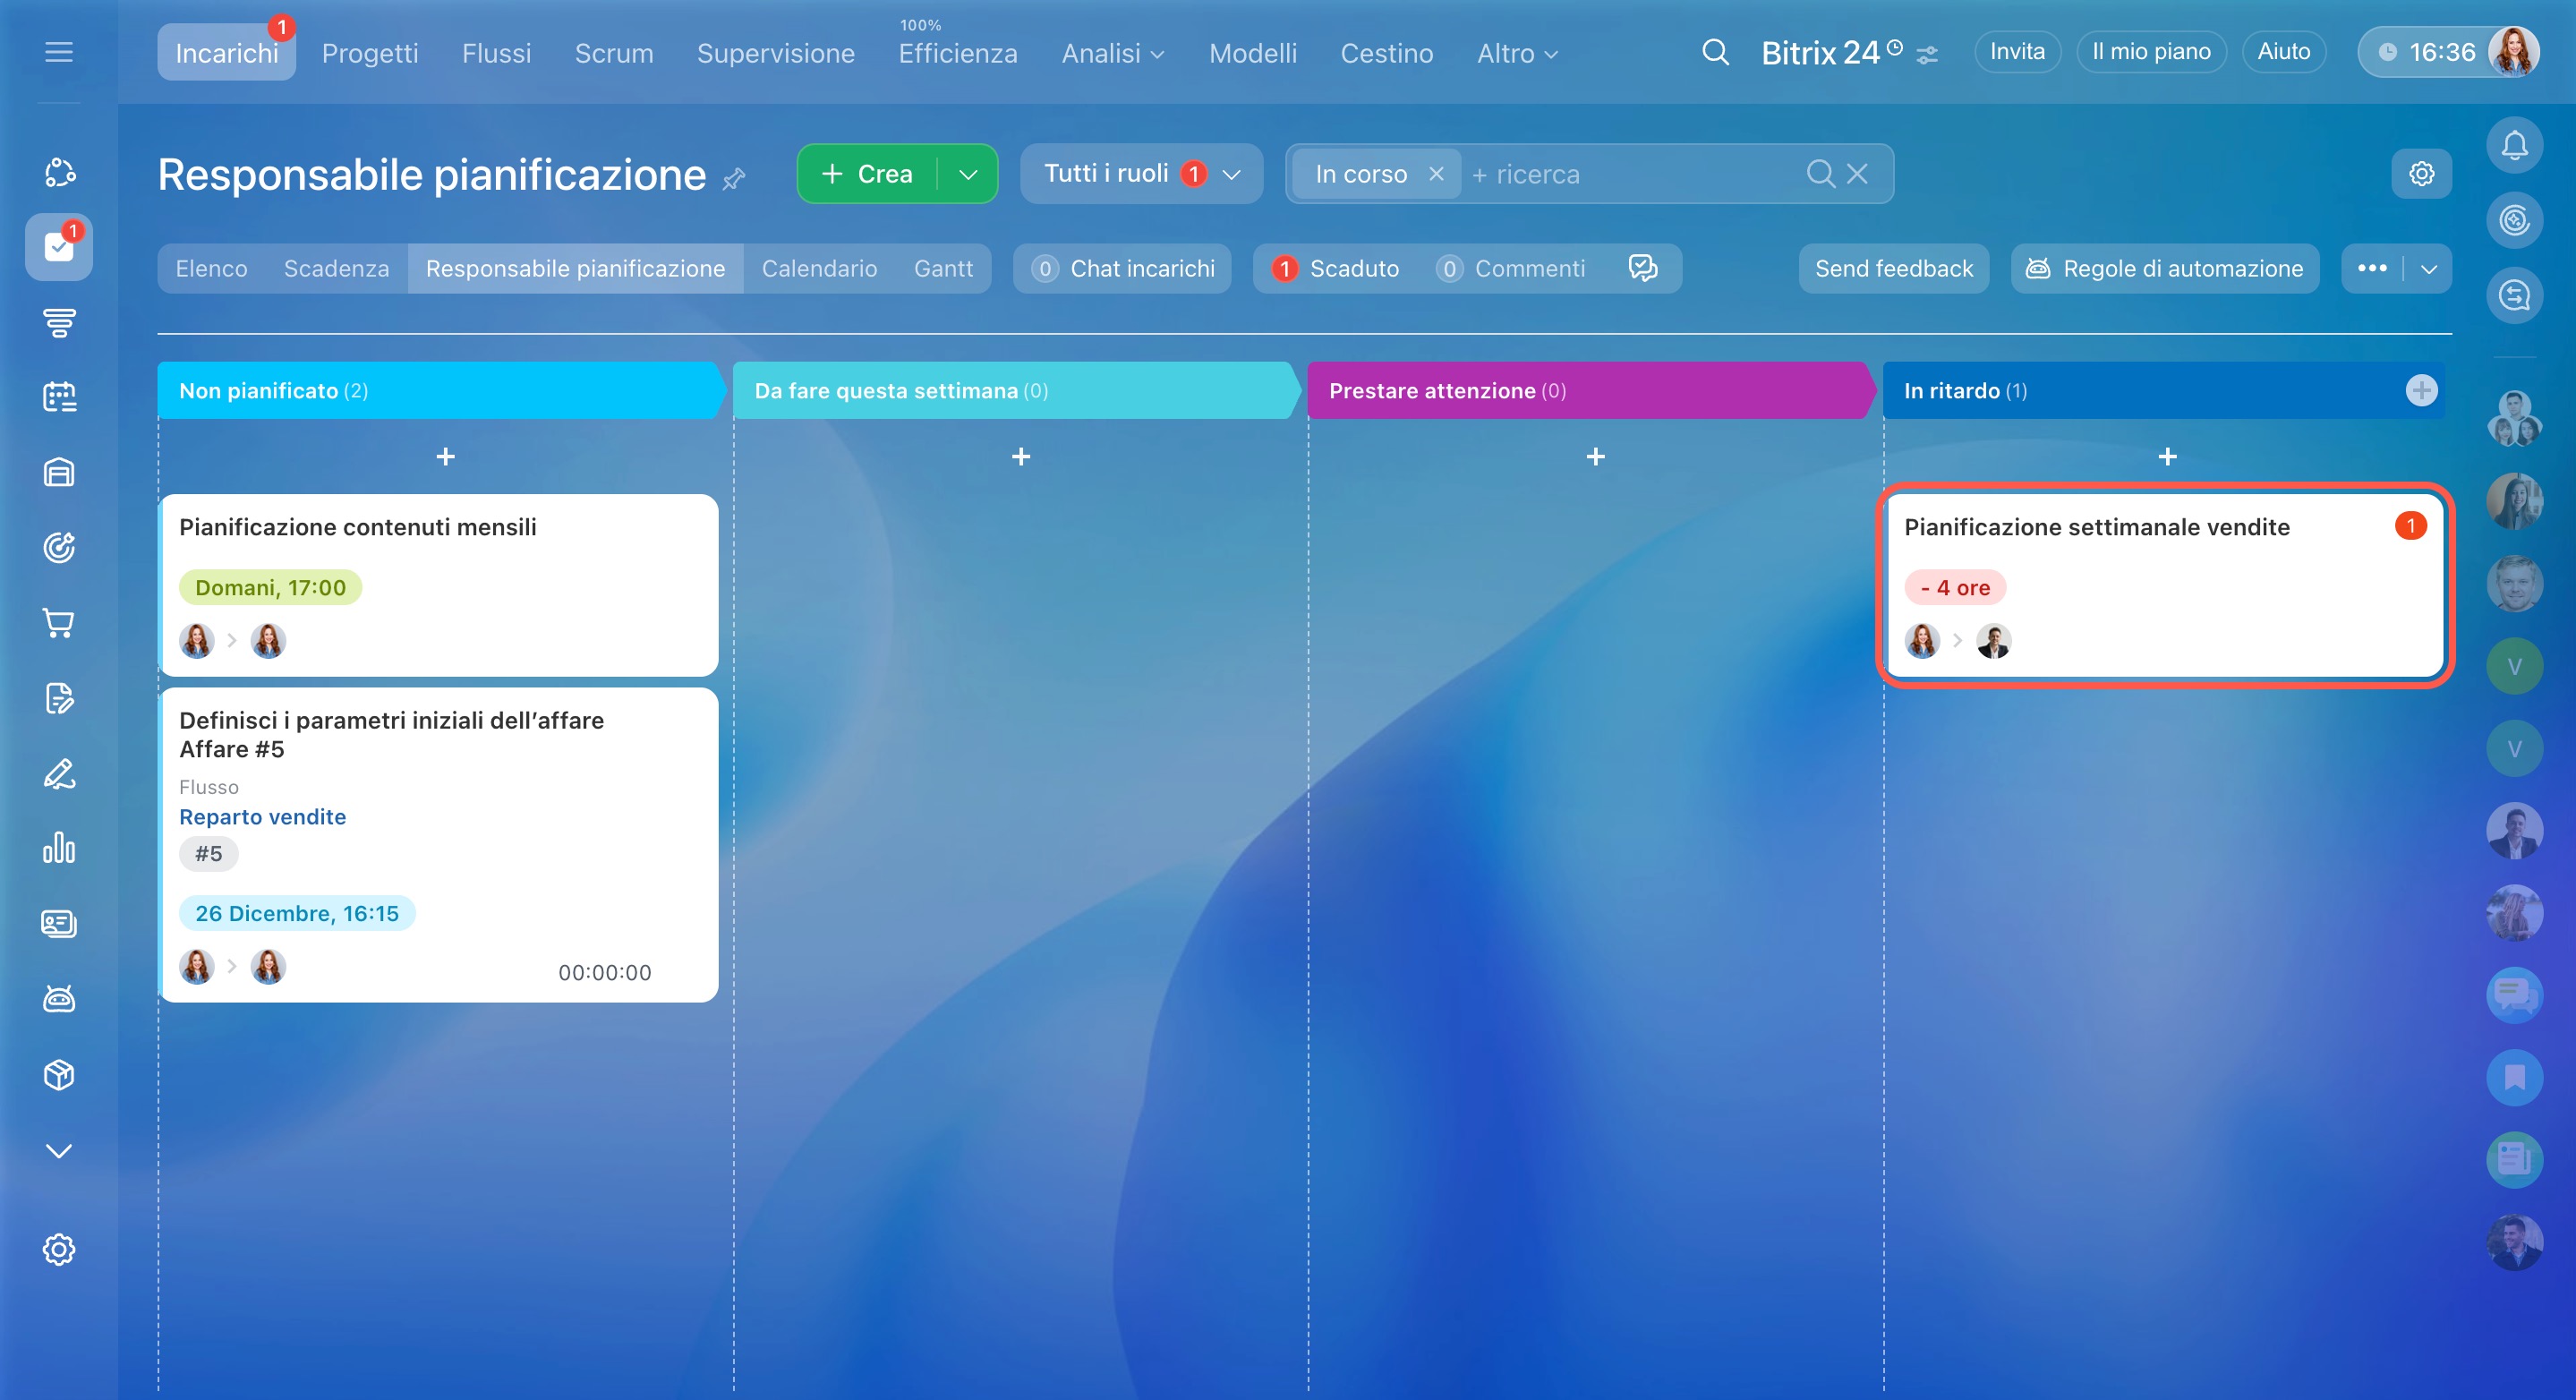Image resolution: width=2576 pixels, height=1400 pixels.
Task: Click the search magnifier in top bar
Action: (x=1715, y=52)
